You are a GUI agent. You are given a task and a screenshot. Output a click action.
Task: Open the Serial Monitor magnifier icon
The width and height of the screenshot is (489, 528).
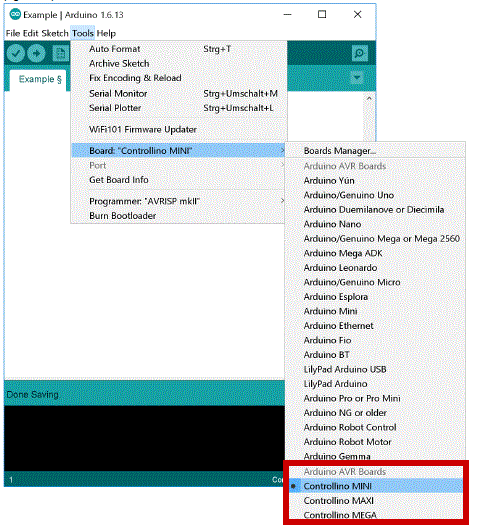(x=359, y=53)
